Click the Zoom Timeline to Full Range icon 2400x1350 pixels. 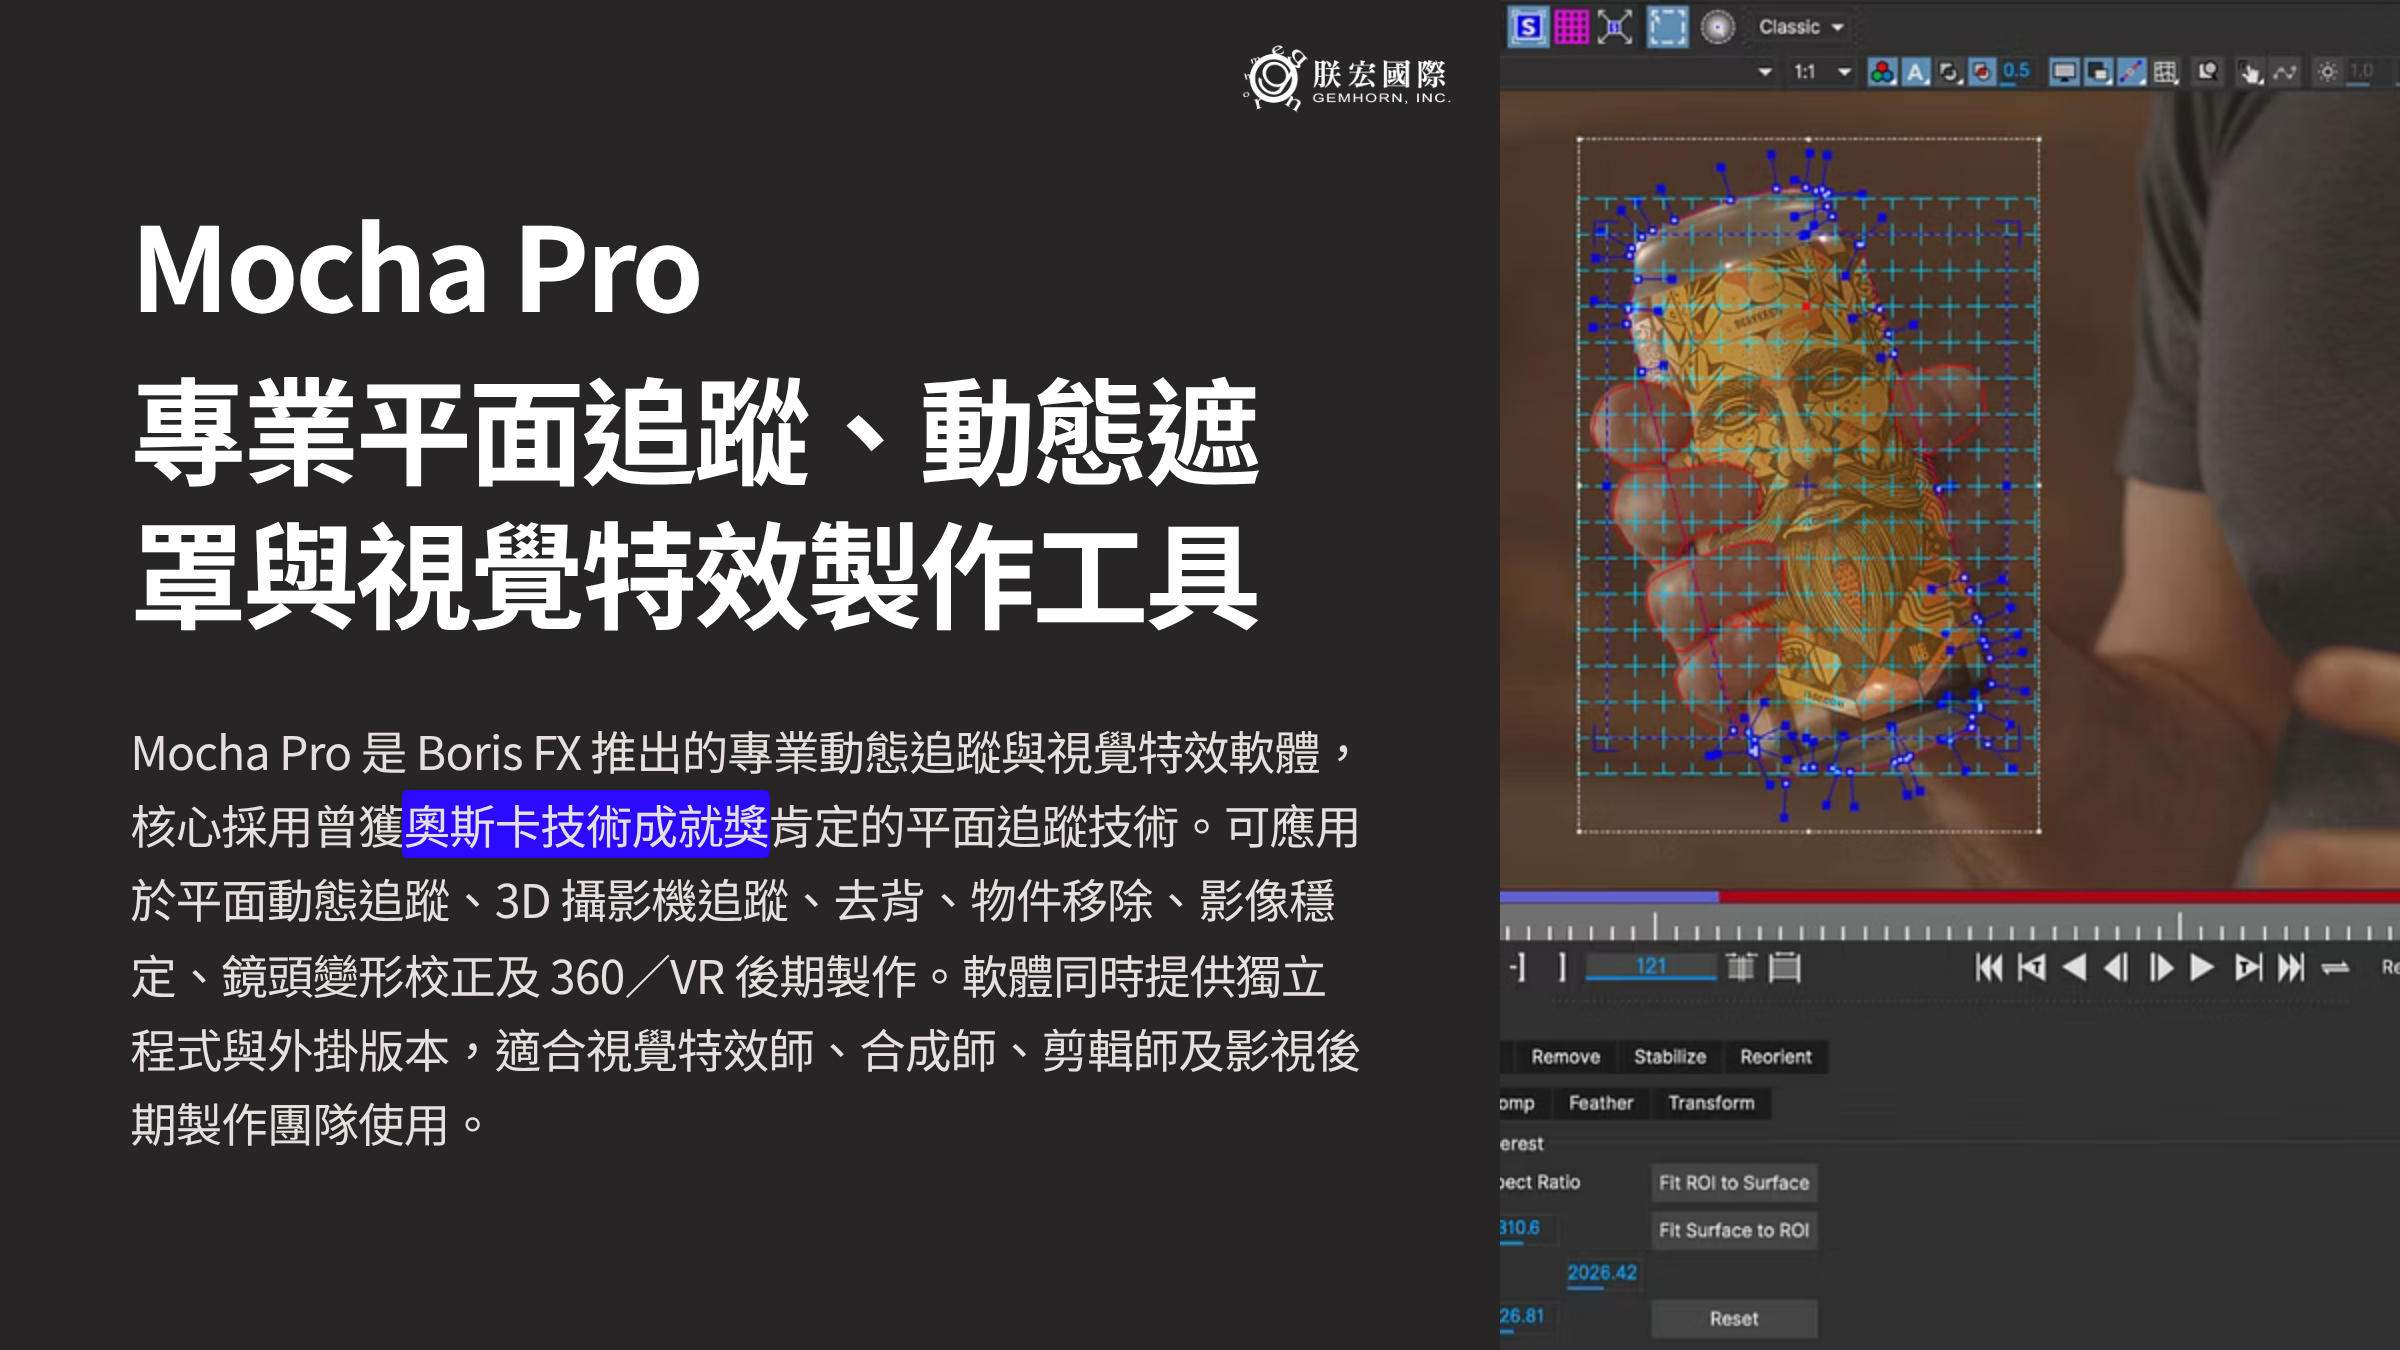point(1784,967)
